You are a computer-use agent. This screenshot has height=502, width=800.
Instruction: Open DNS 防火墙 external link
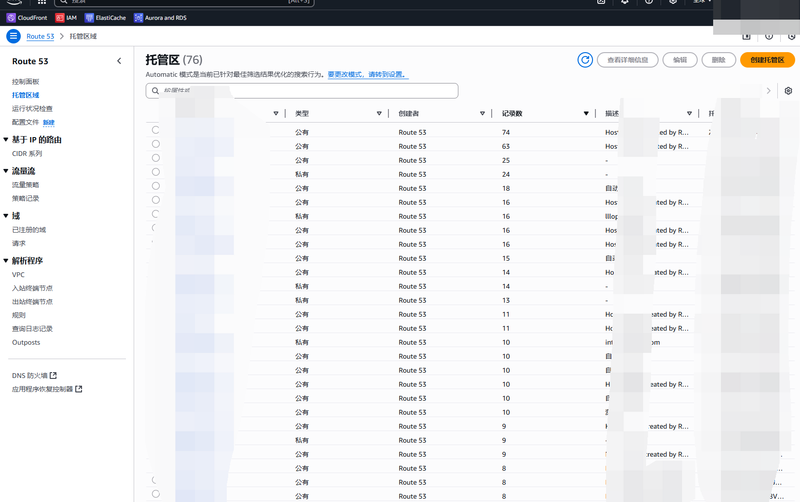[x=34, y=375]
